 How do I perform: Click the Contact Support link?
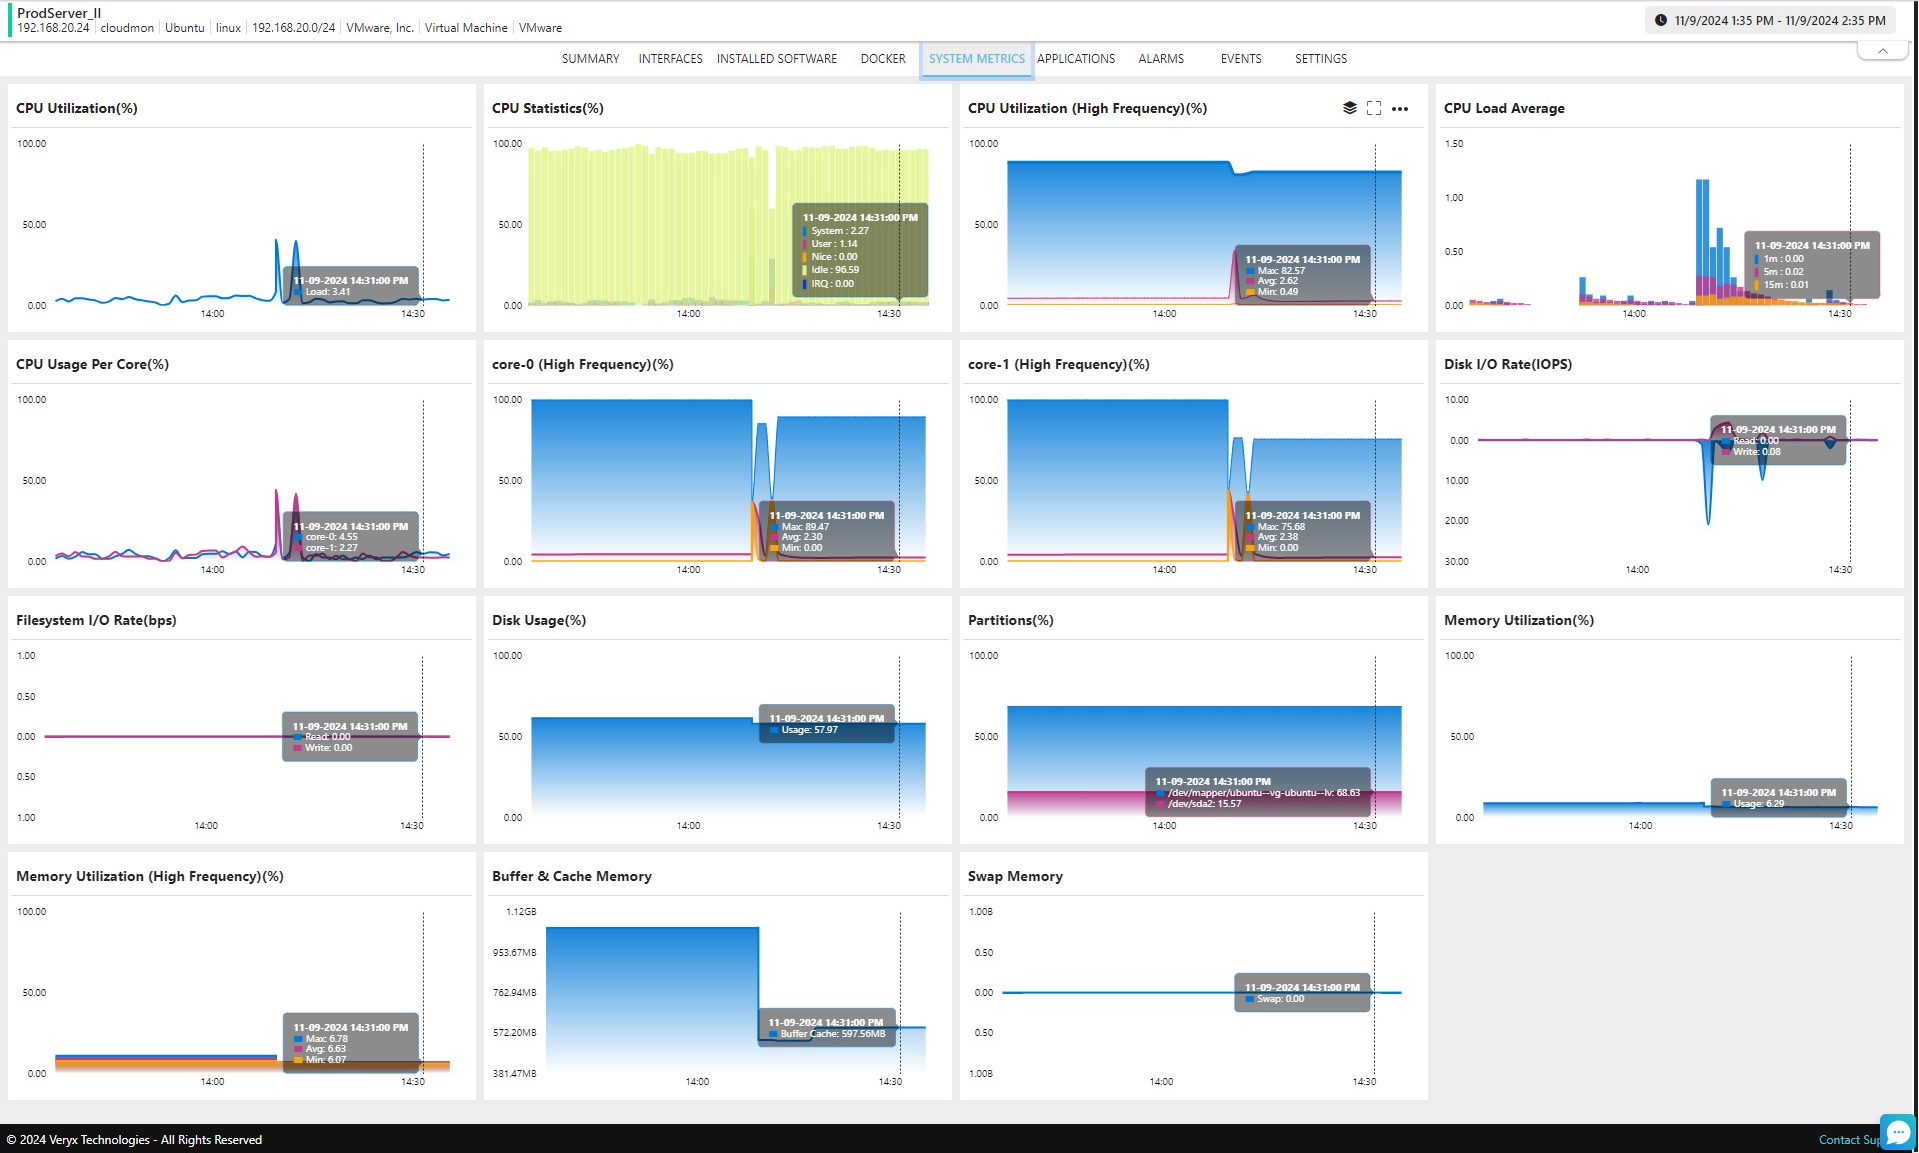point(1848,1140)
